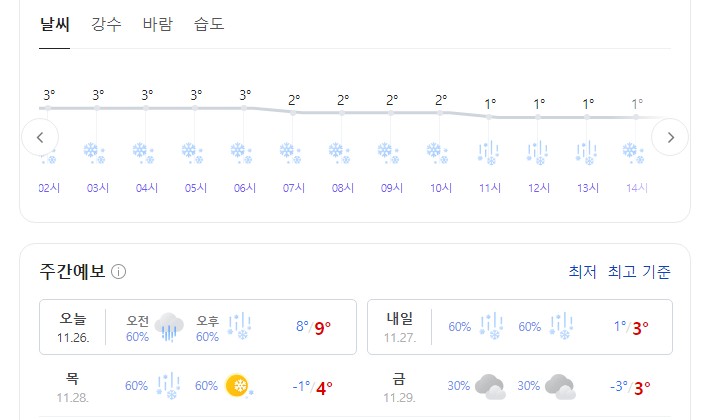The width and height of the screenshot is (723, 420).
Task: Click the 최고 기준 link
Action: [639, 272]
